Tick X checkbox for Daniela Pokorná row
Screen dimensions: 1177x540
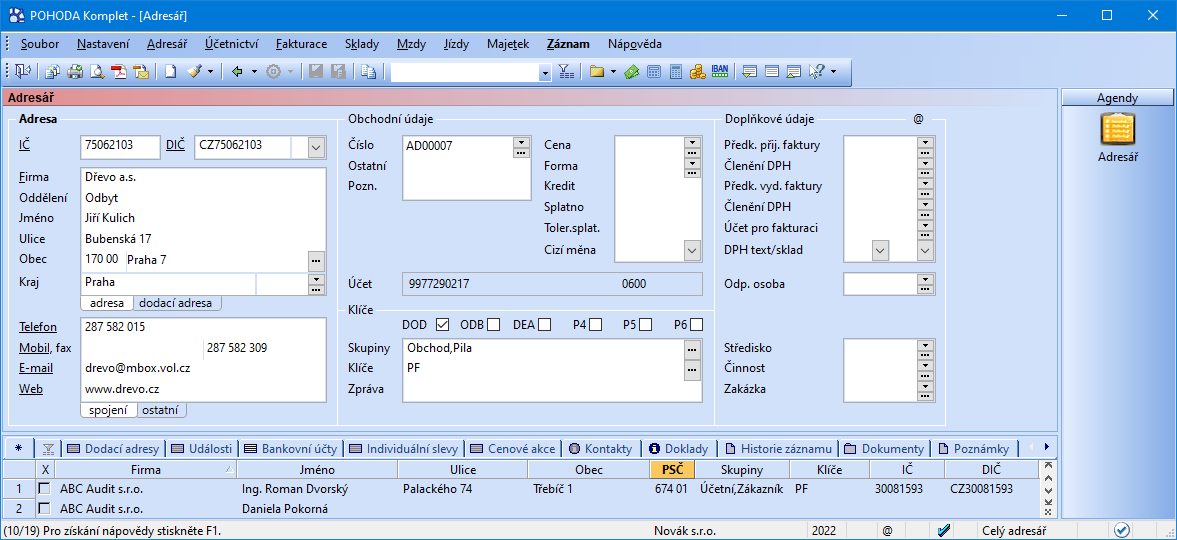click(x=45, y=508)
